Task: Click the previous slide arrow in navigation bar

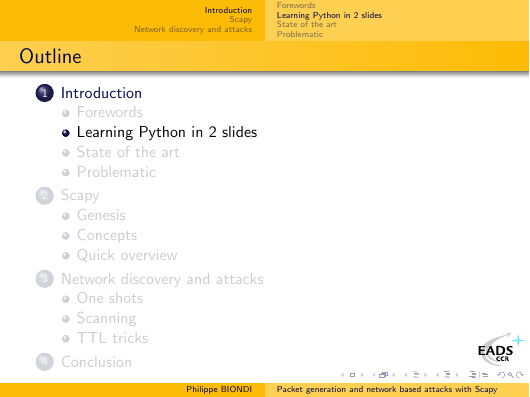Action: click(x=342, y=375)
